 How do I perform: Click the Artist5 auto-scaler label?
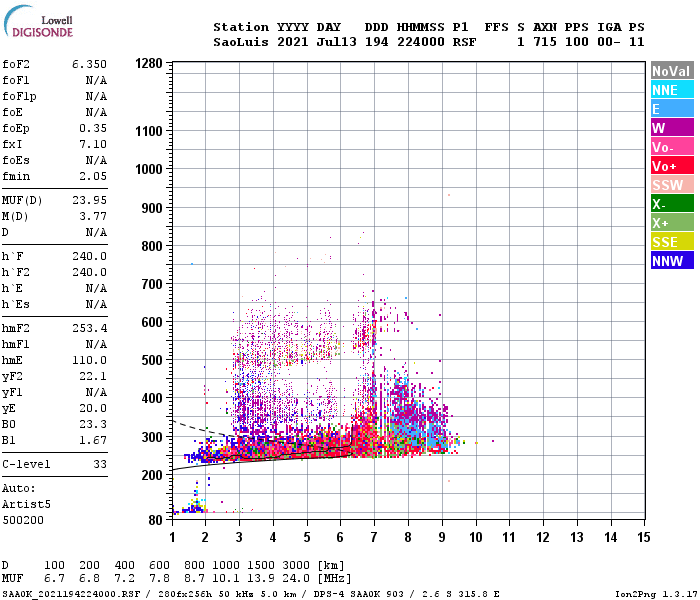coord(26,504)
